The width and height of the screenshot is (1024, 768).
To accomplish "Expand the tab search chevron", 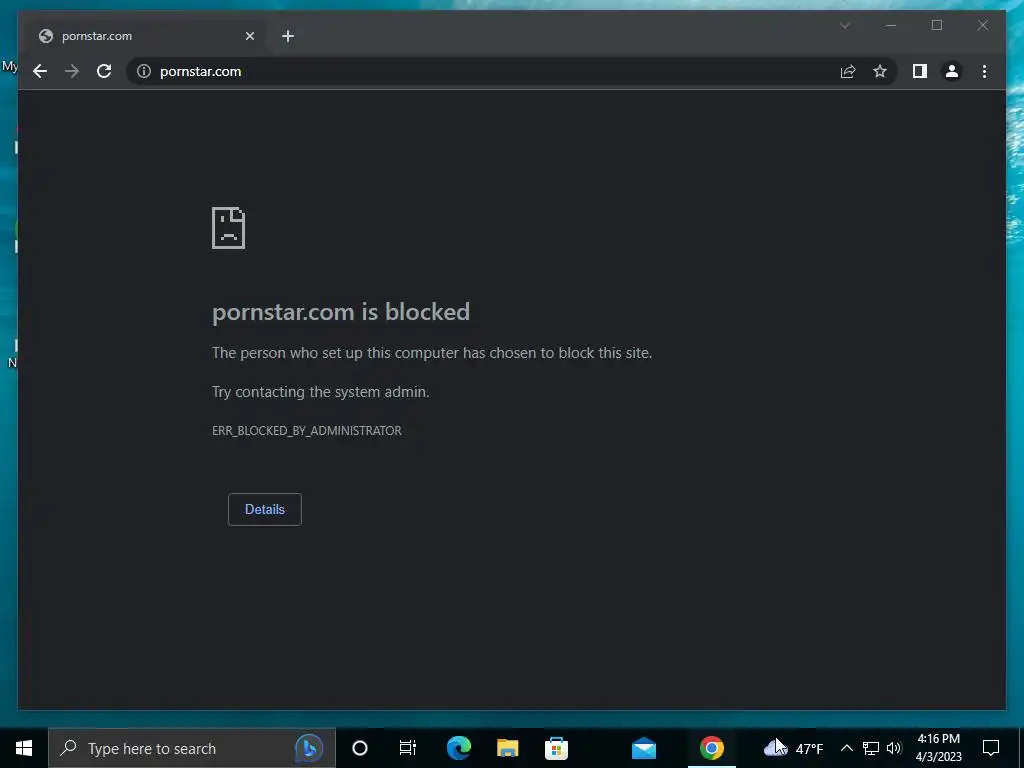I will tap(844, 25).
